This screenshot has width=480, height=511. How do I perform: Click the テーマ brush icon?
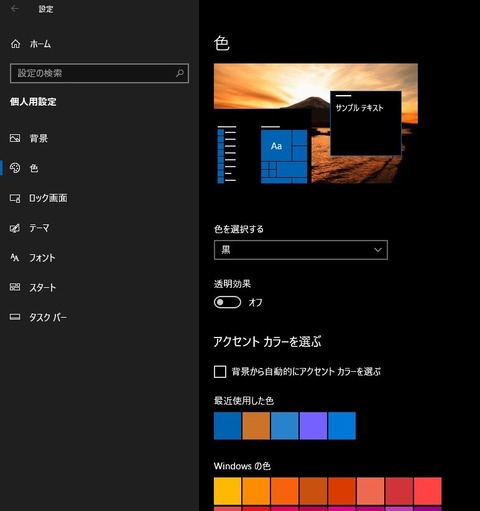[15, 228]
